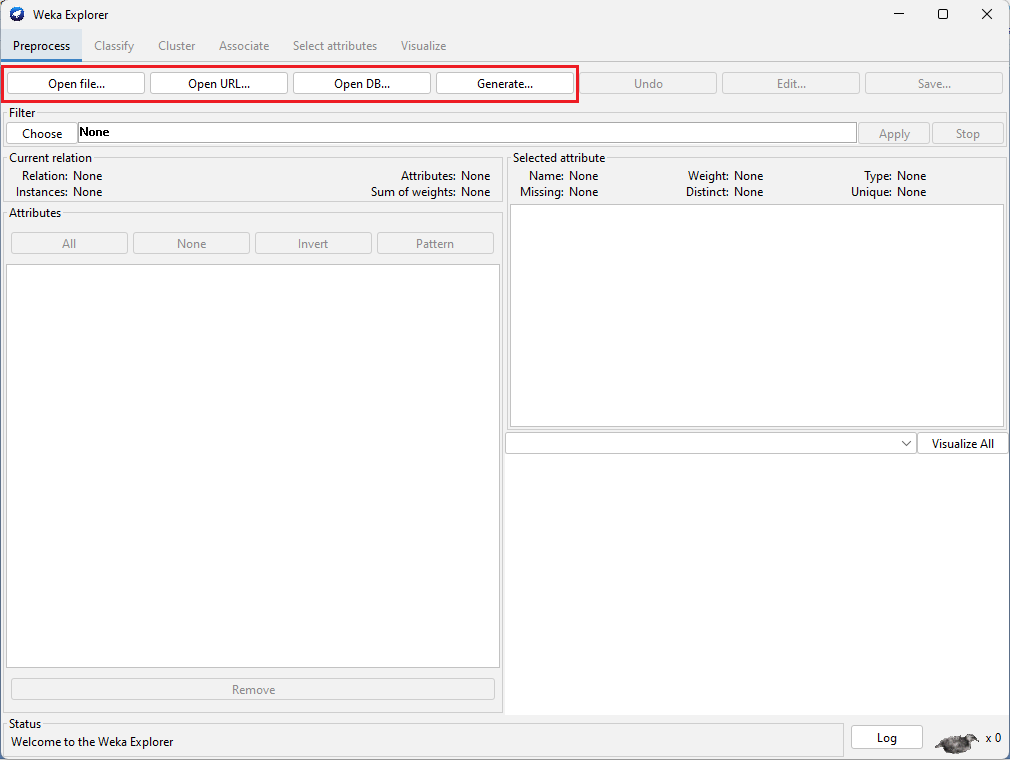Image resolution: width=1010 pixels, height=760 pixels.
Task: Click the Weka Explorer title bar logo
Action: pyautogui.click(x=17, y=14)
